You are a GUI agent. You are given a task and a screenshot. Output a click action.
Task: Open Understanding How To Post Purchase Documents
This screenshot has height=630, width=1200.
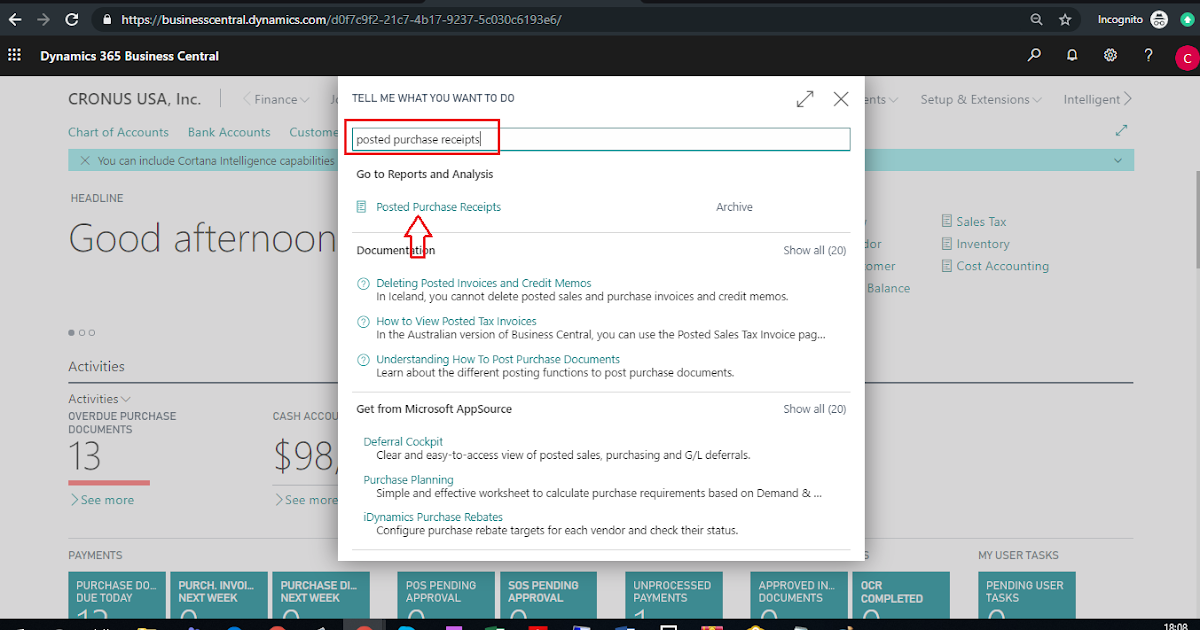(x=498, y=359)
